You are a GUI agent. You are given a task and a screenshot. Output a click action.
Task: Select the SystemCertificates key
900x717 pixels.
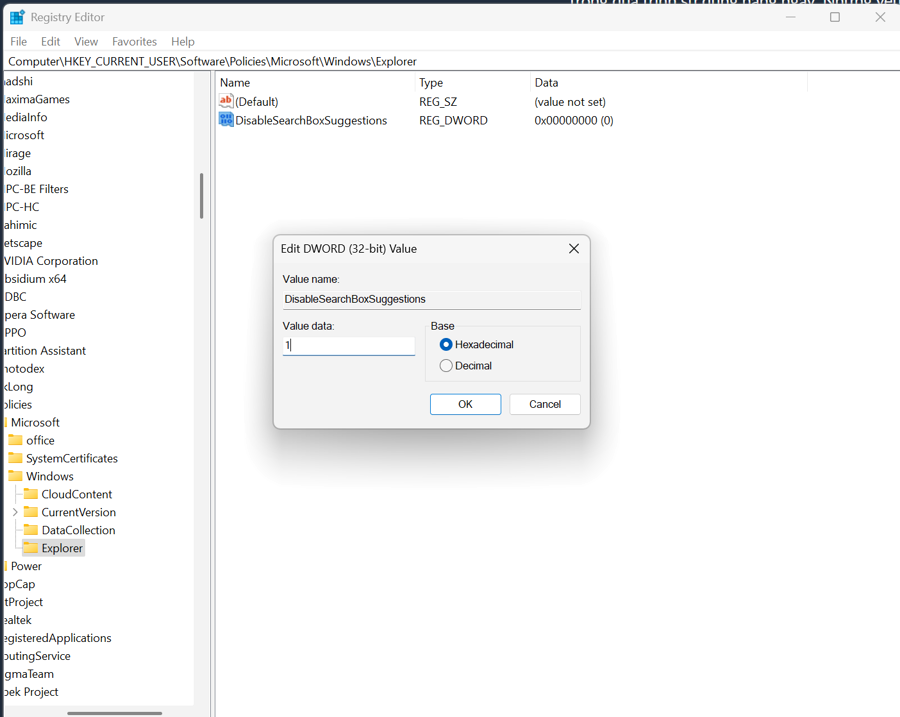coord(72,458)
